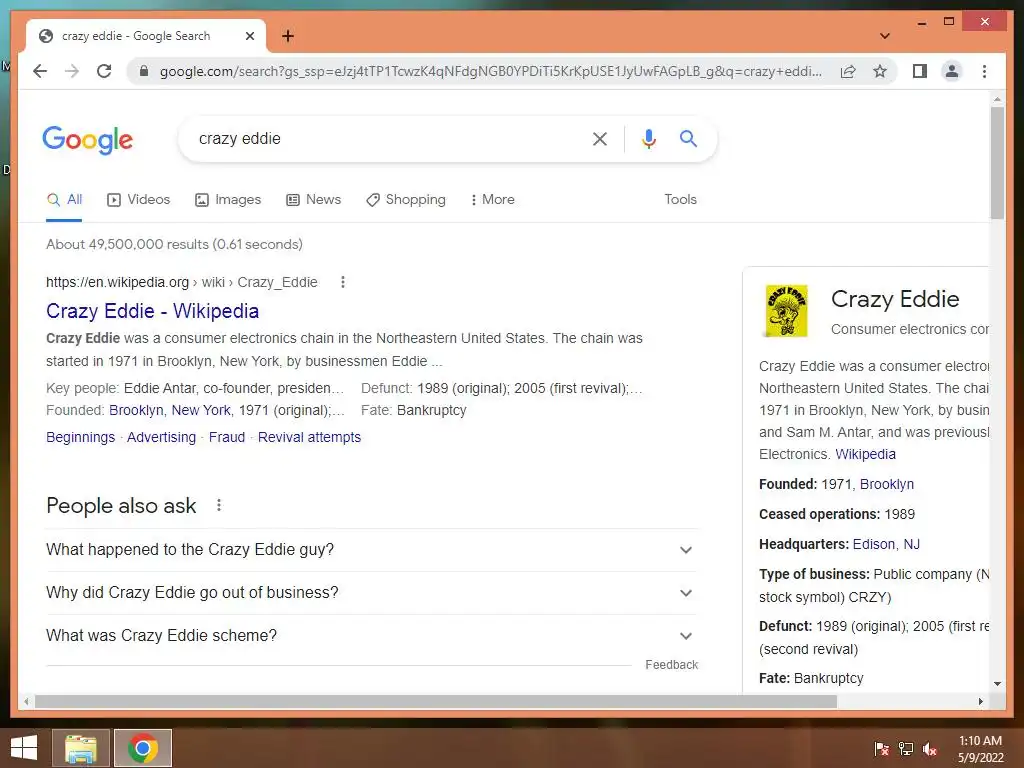Image resolution: width=1024 pixels, height=768 pixels.
Task: Click the address bar URL
Action: pyautogui.click(x=490, y=71)
